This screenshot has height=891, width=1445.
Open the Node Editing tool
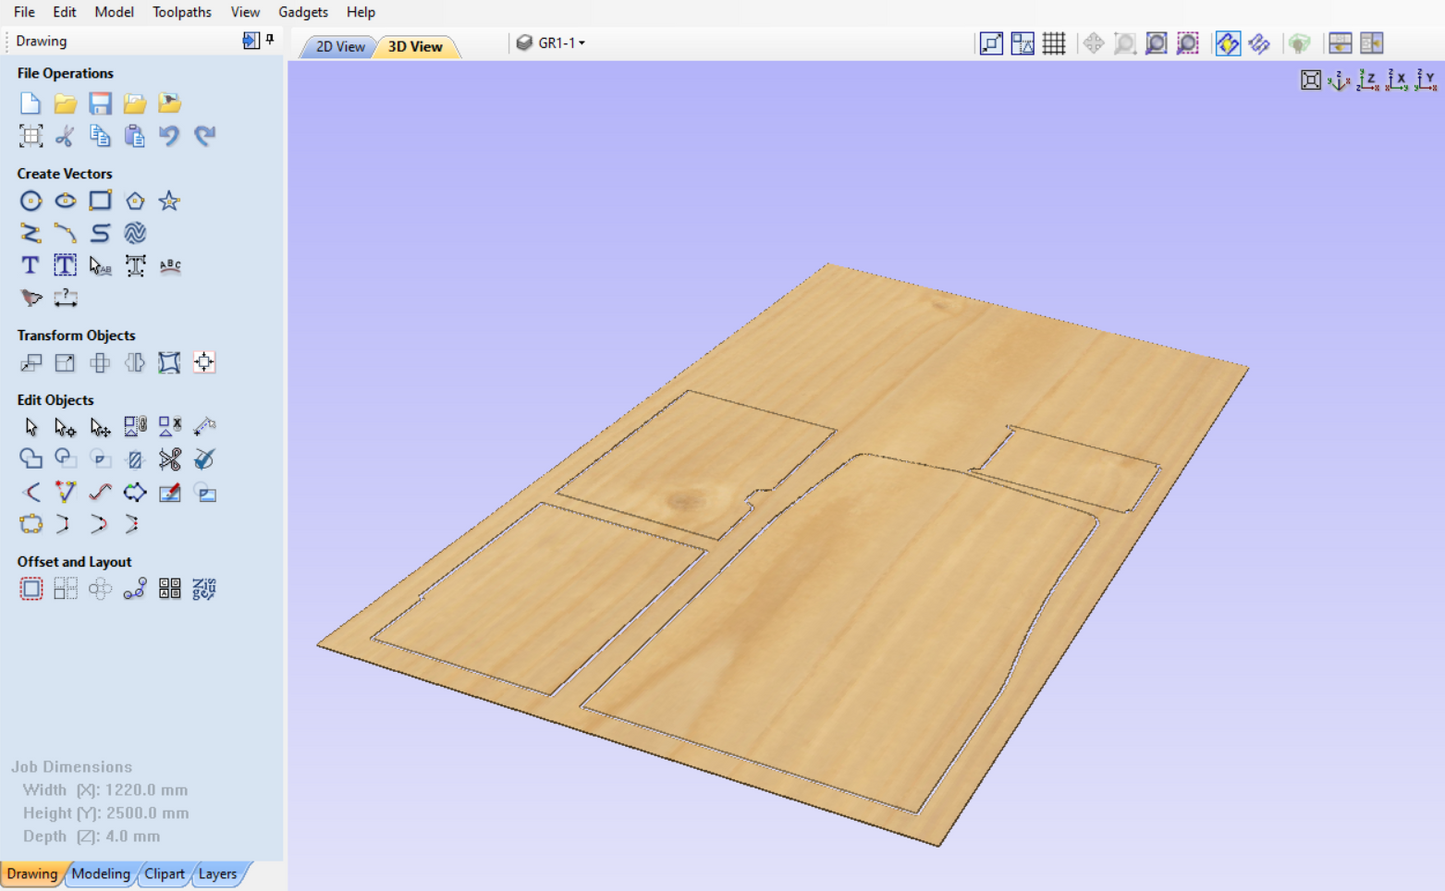pyautogui.click(x=65, y=428)
